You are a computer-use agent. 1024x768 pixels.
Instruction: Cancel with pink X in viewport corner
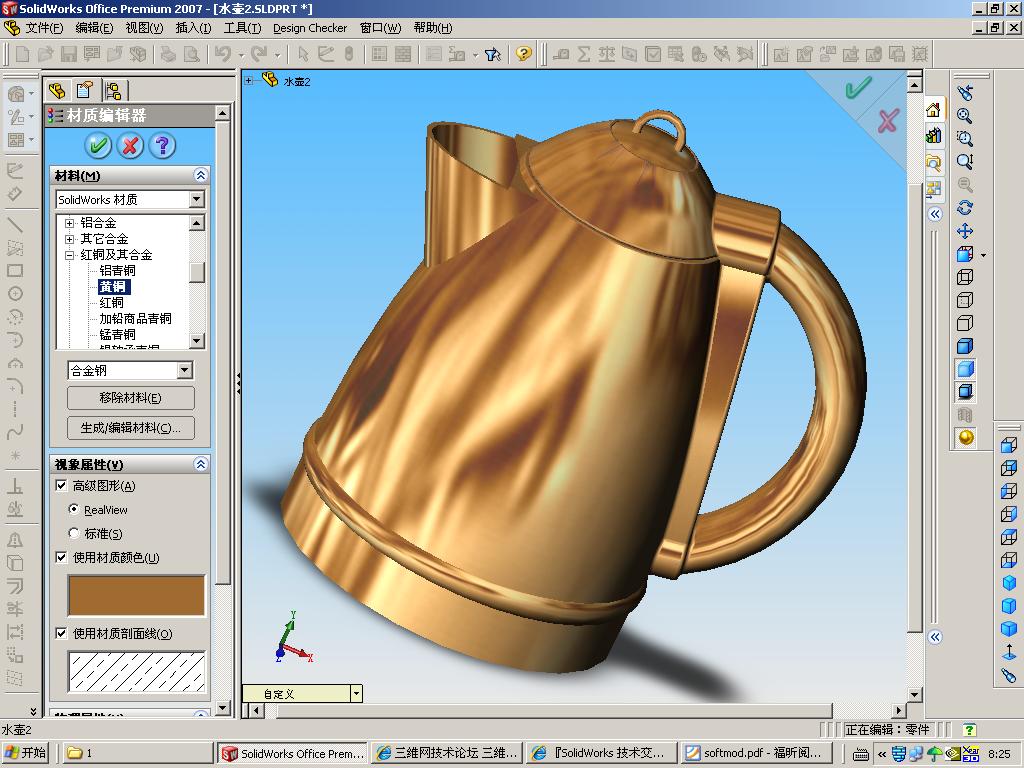point(888,121)
